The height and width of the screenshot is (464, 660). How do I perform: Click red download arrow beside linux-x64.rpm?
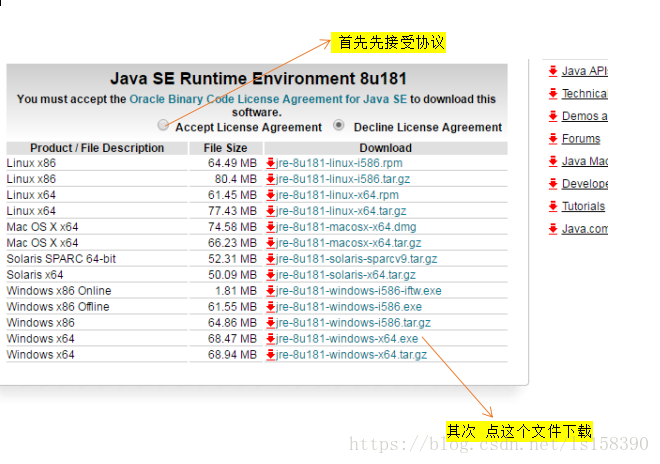[x=271, y=195]
